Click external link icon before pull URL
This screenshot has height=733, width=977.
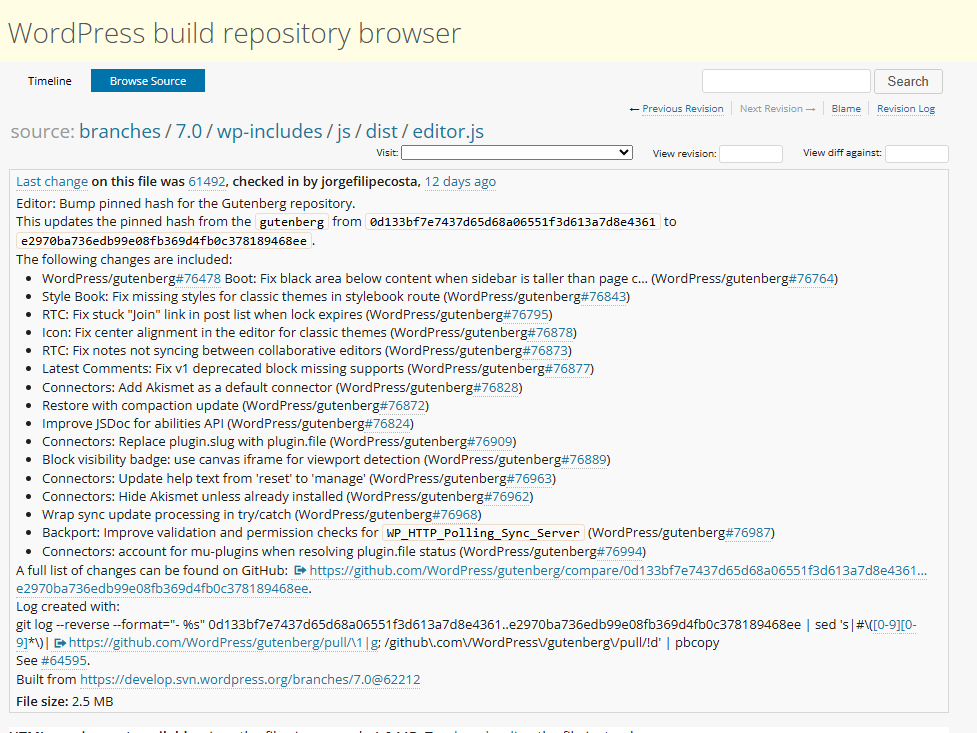[60, 643]
